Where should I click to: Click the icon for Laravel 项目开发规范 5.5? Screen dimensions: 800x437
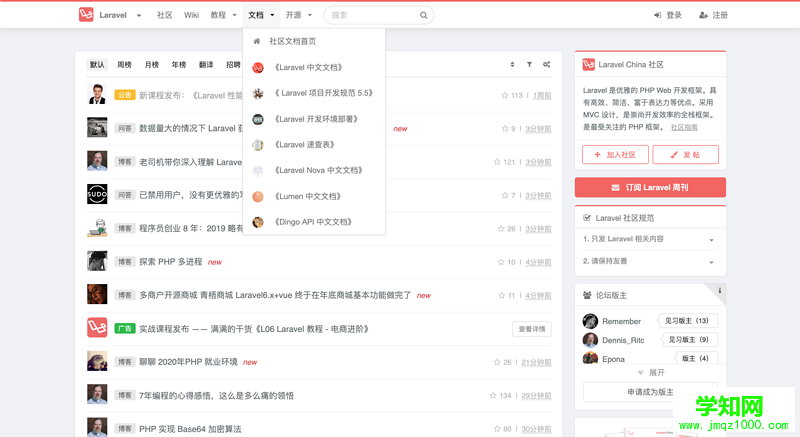tap(258, 93)
